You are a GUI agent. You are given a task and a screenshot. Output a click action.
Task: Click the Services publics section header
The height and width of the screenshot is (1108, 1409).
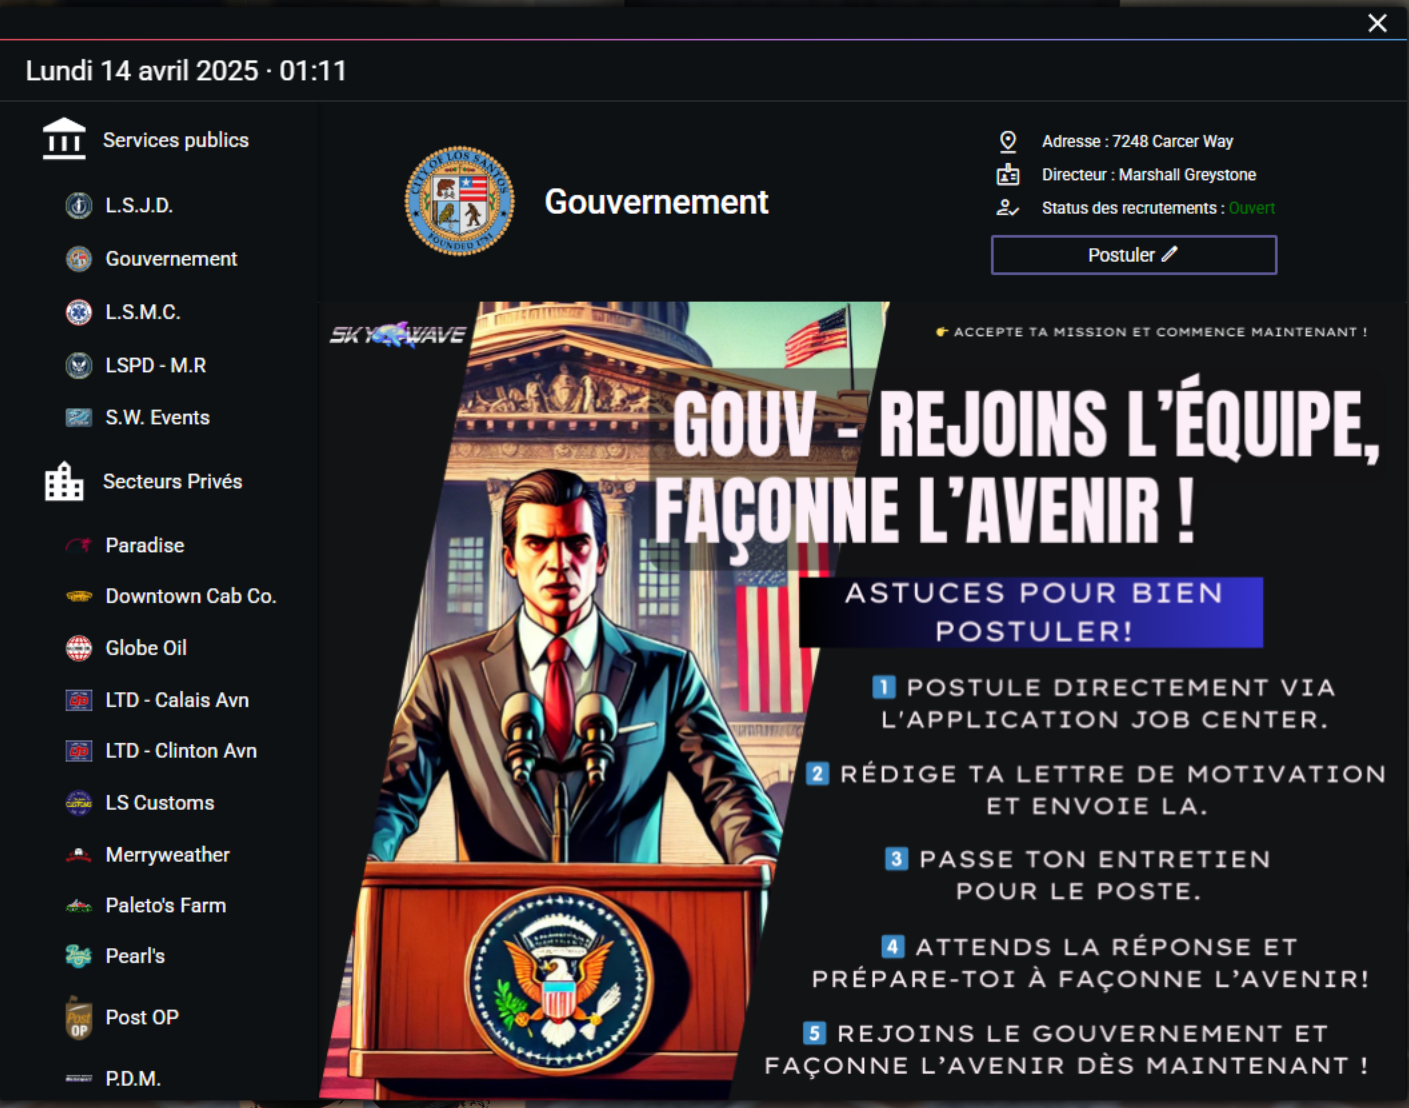(175, 141)
